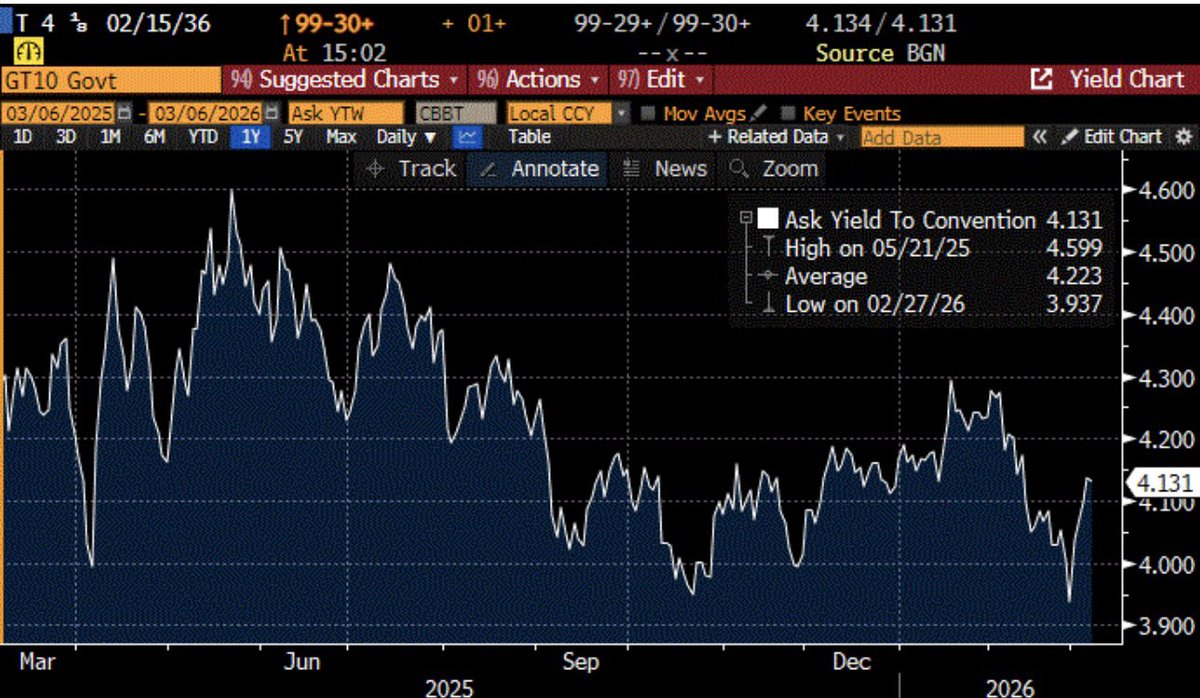Toggle the Ask Yield legend series box
The width and height of the screenshot is (1200, 698).
[745, 220]
